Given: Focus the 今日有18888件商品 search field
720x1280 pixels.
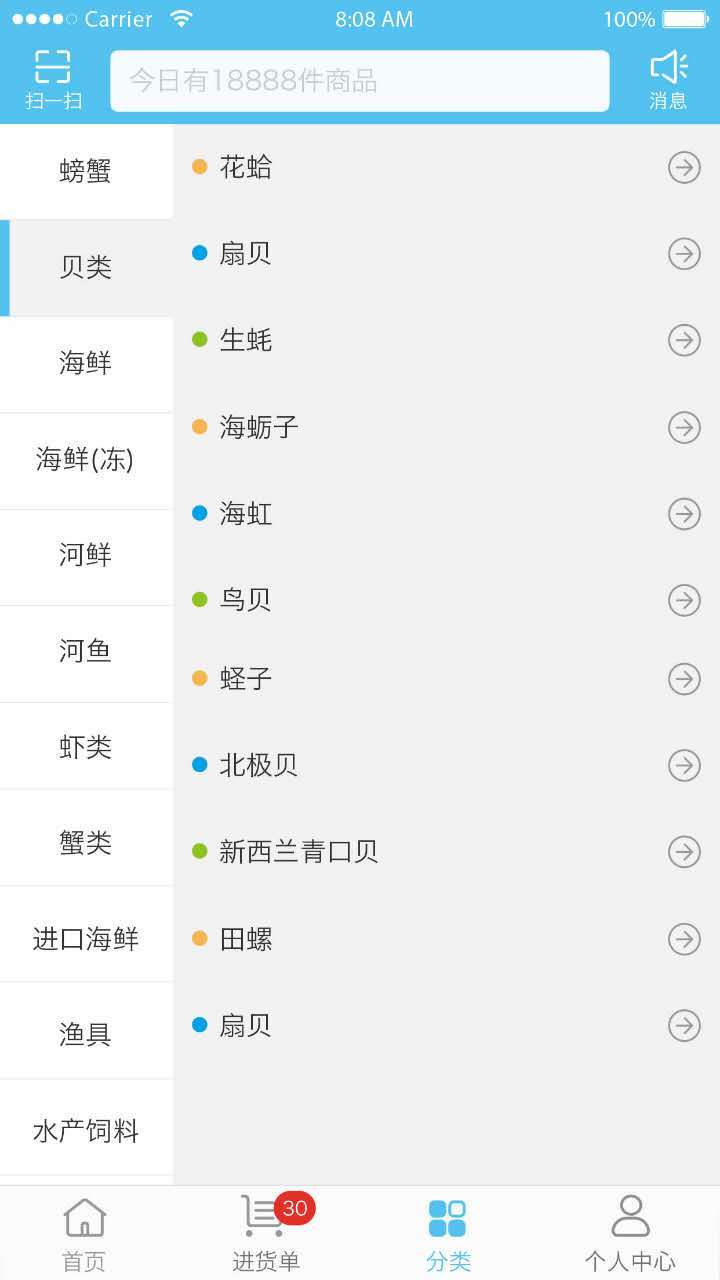Looking at the screenshot, I should [360, 81].
